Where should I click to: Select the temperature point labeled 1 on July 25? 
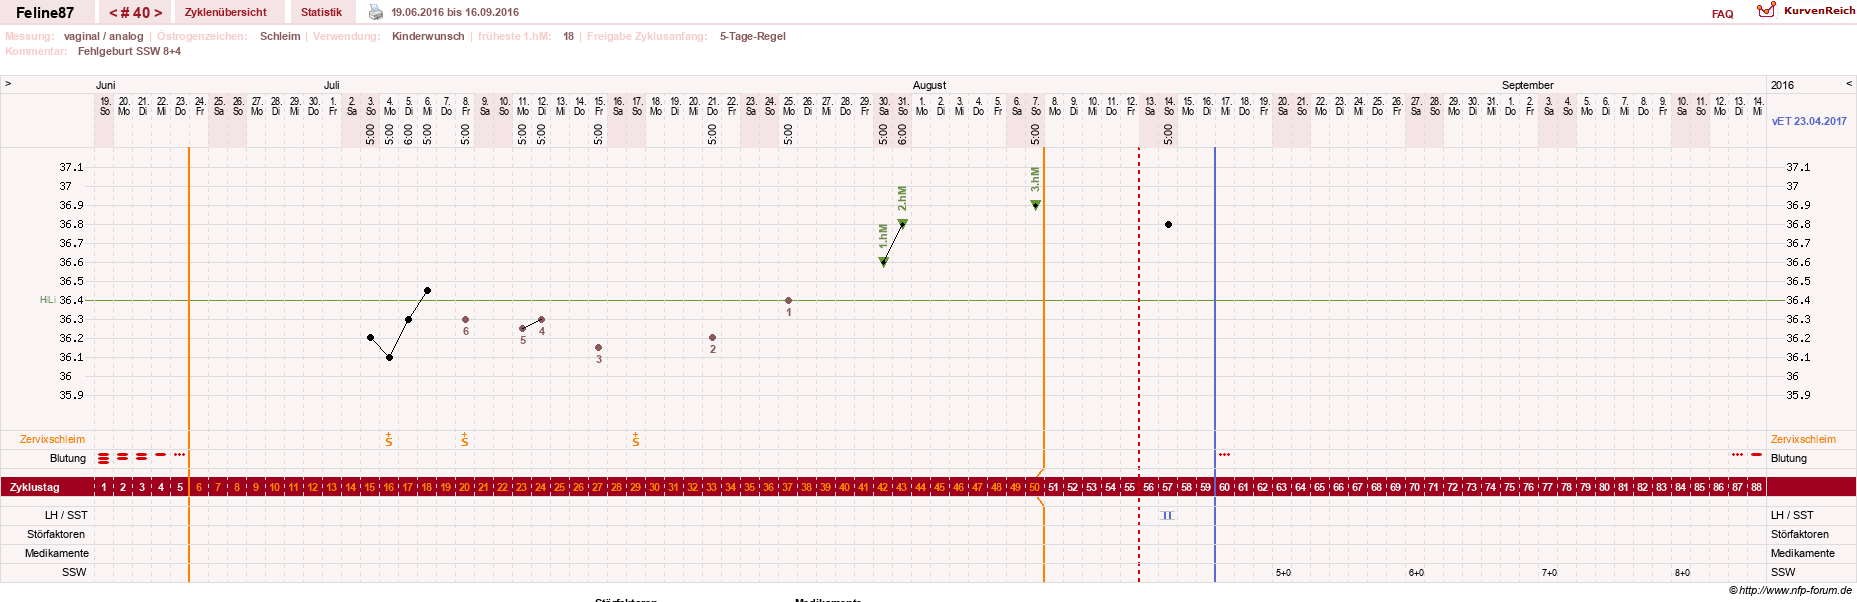click(x=788, y=300)
